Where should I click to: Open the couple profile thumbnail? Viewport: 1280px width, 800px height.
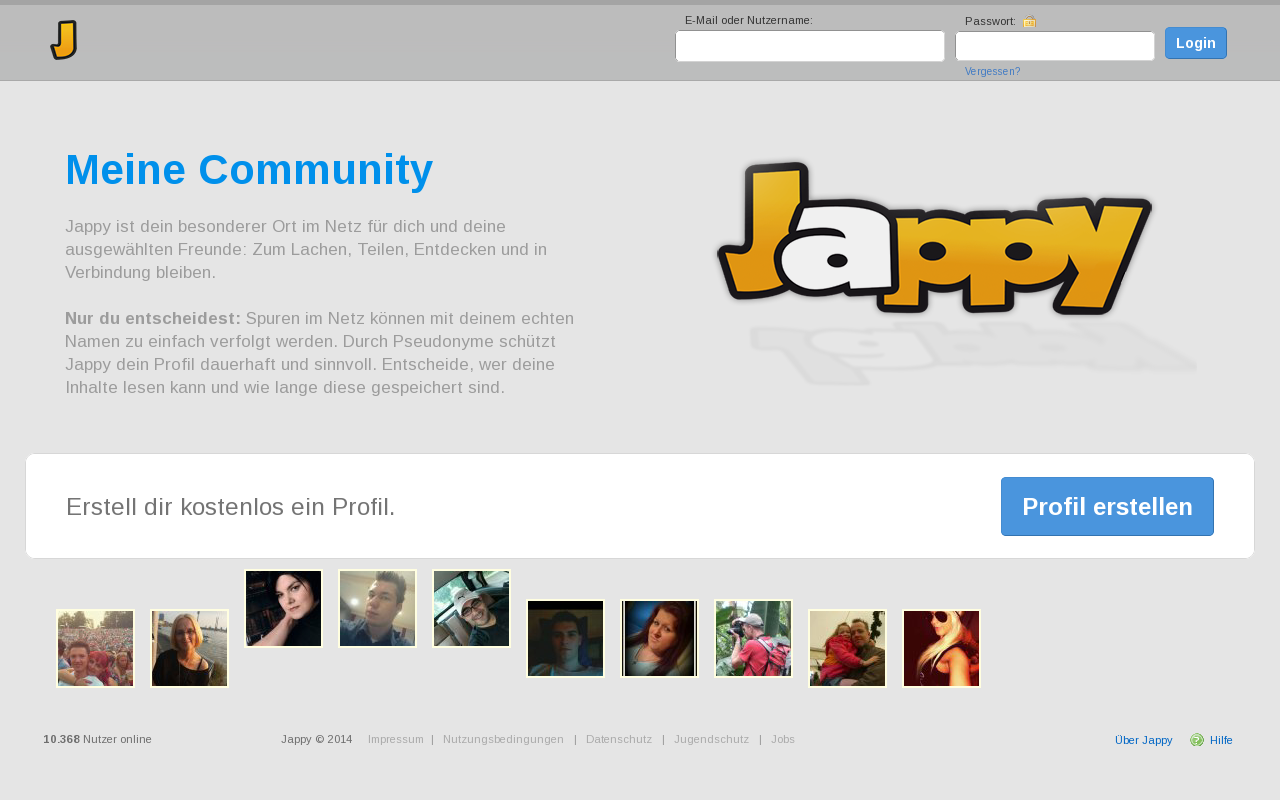(x=847, y=649)
